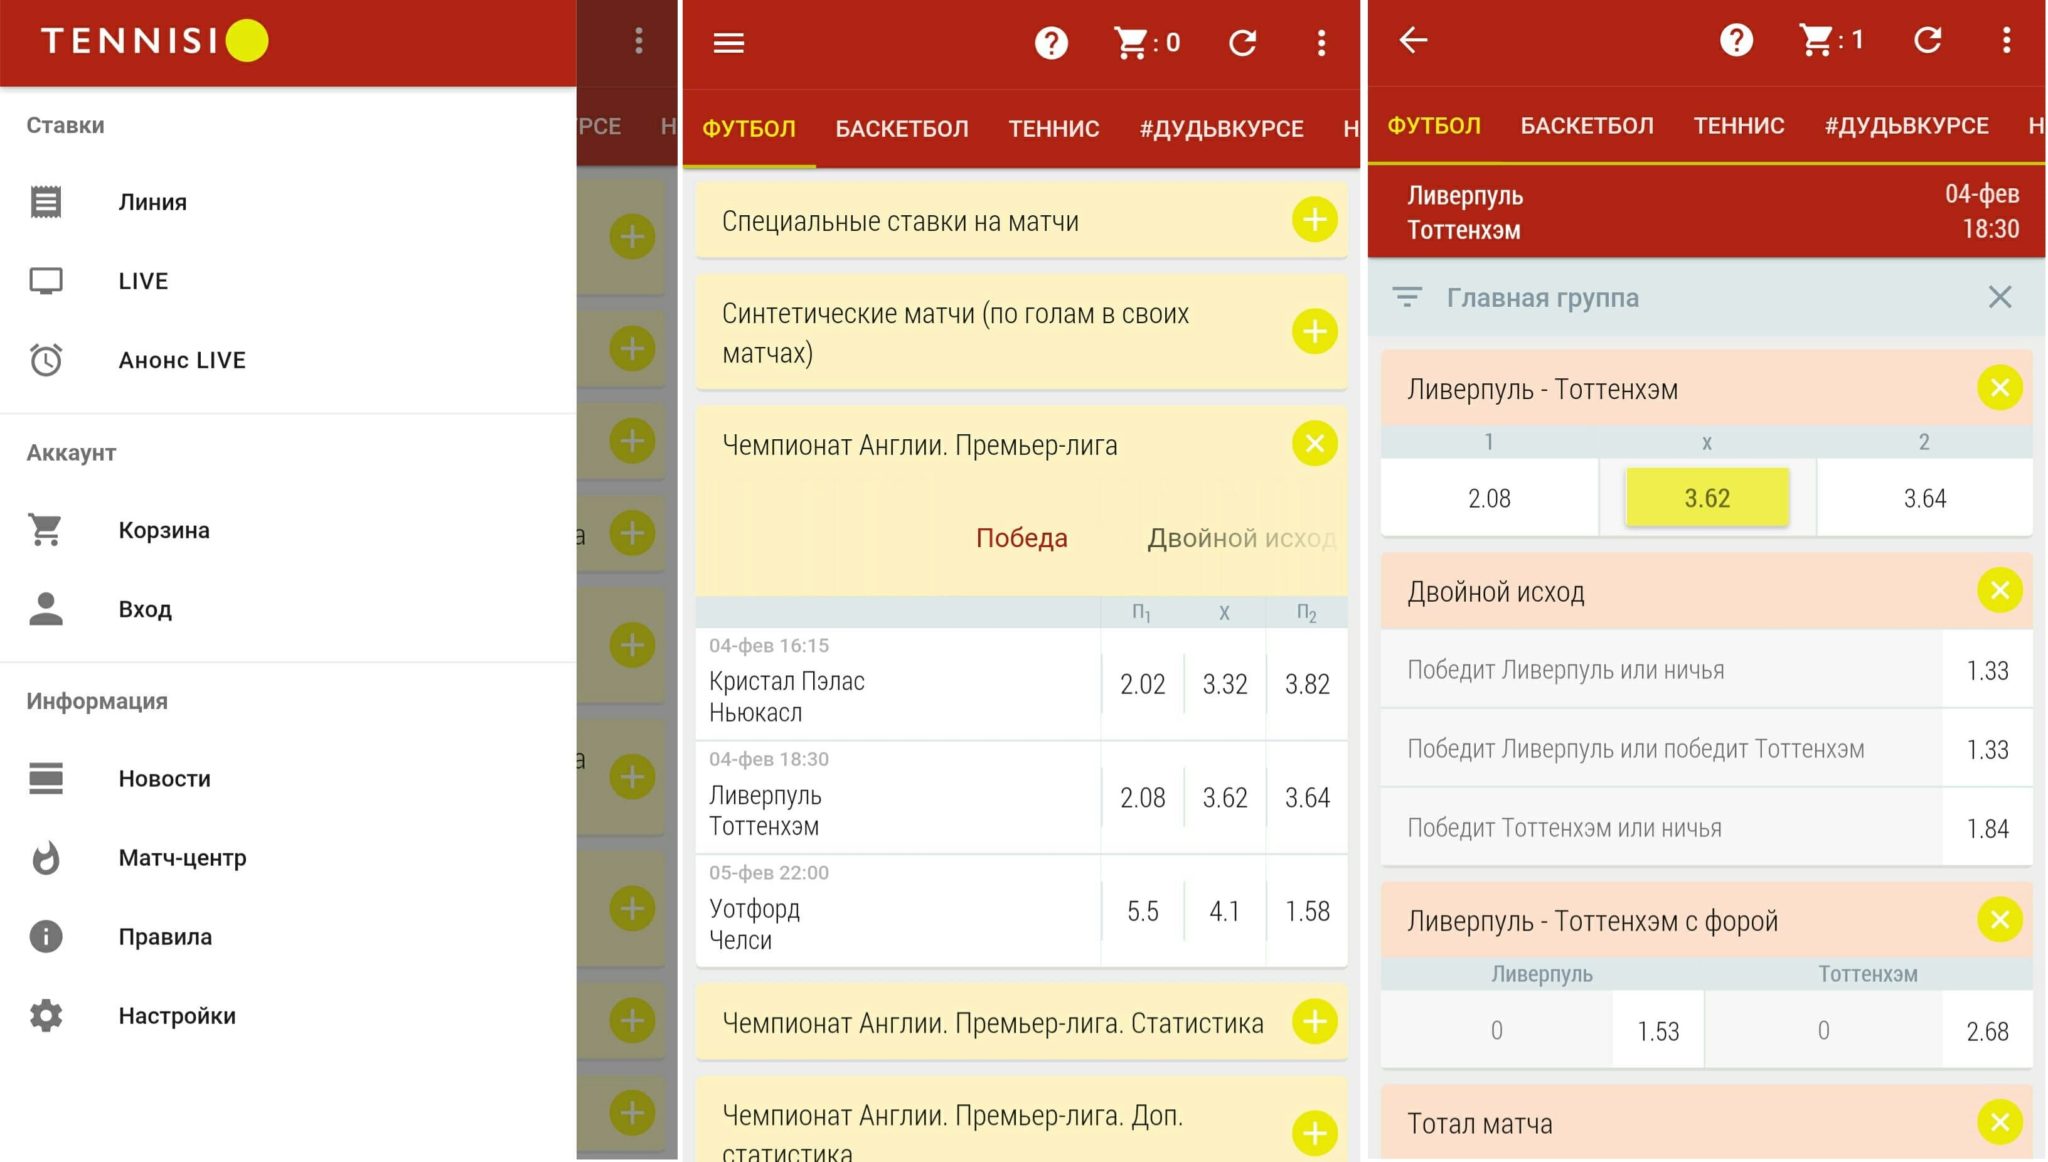Bet Тоттенхэм handicap 0 at 2.68
The height and width of the screenshot is (1162, 2048).
1988,1030
